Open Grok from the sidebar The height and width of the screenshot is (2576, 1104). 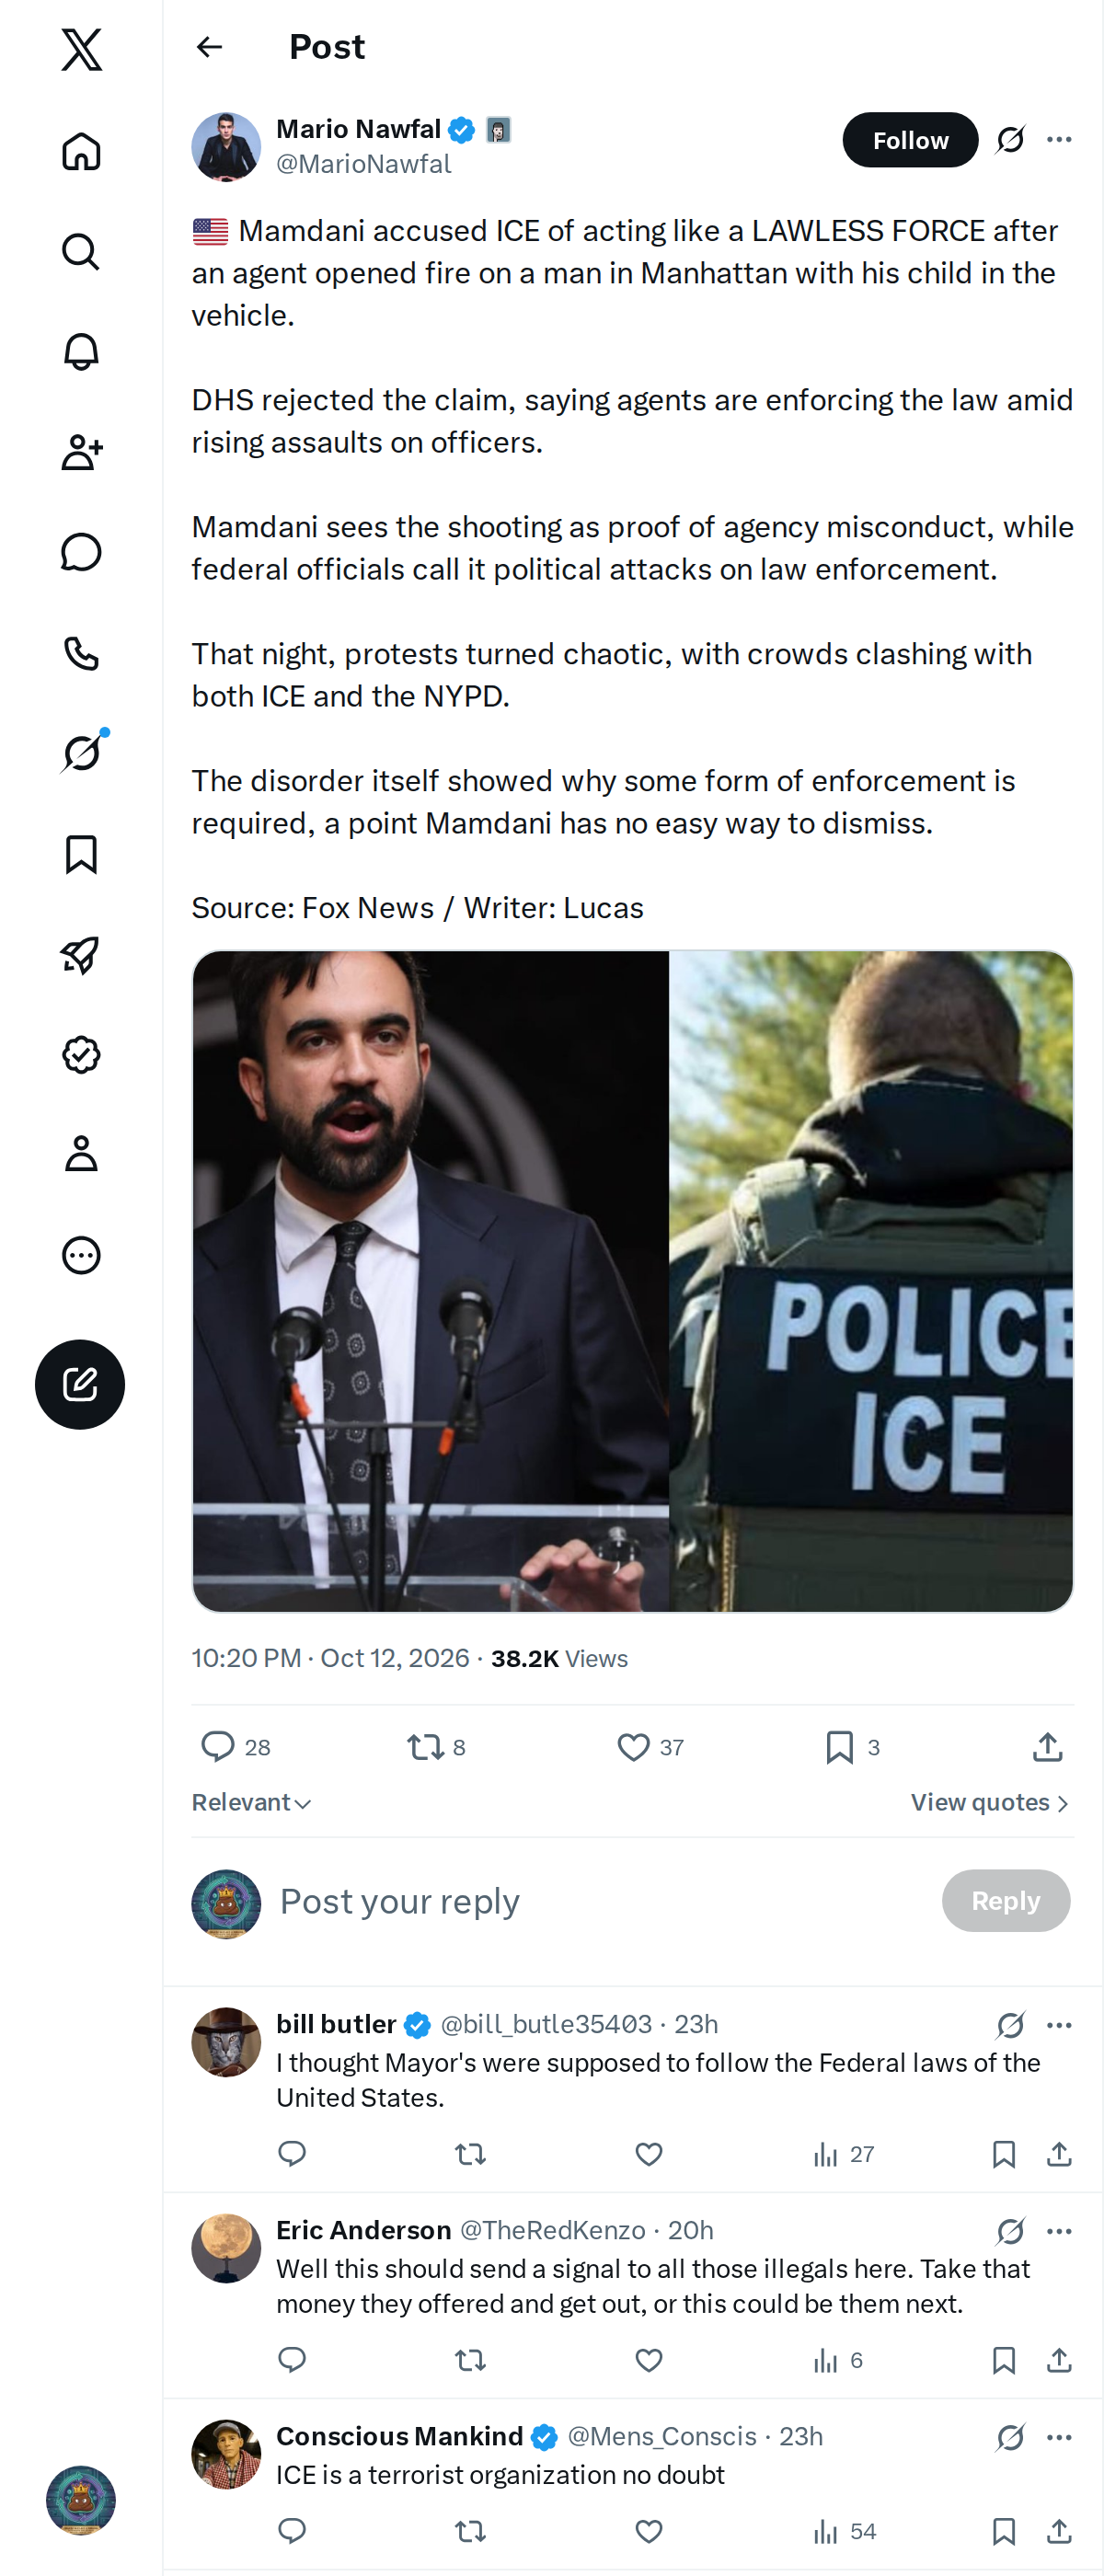coord(81,753)
